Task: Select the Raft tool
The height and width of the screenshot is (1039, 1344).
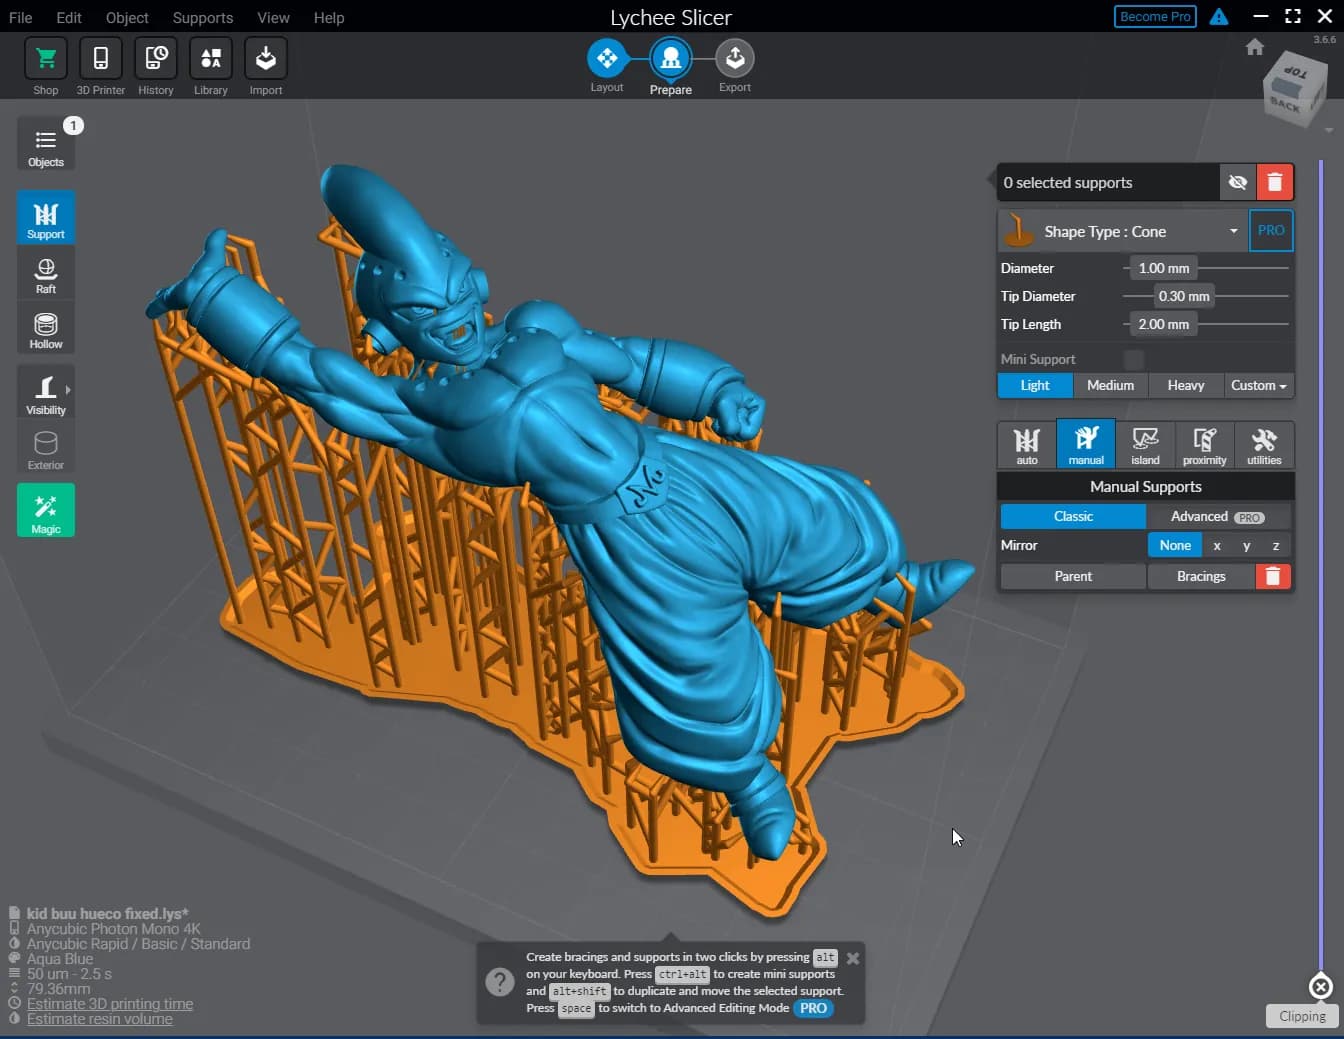Action: pyautogui.click(x=46, y=273)
